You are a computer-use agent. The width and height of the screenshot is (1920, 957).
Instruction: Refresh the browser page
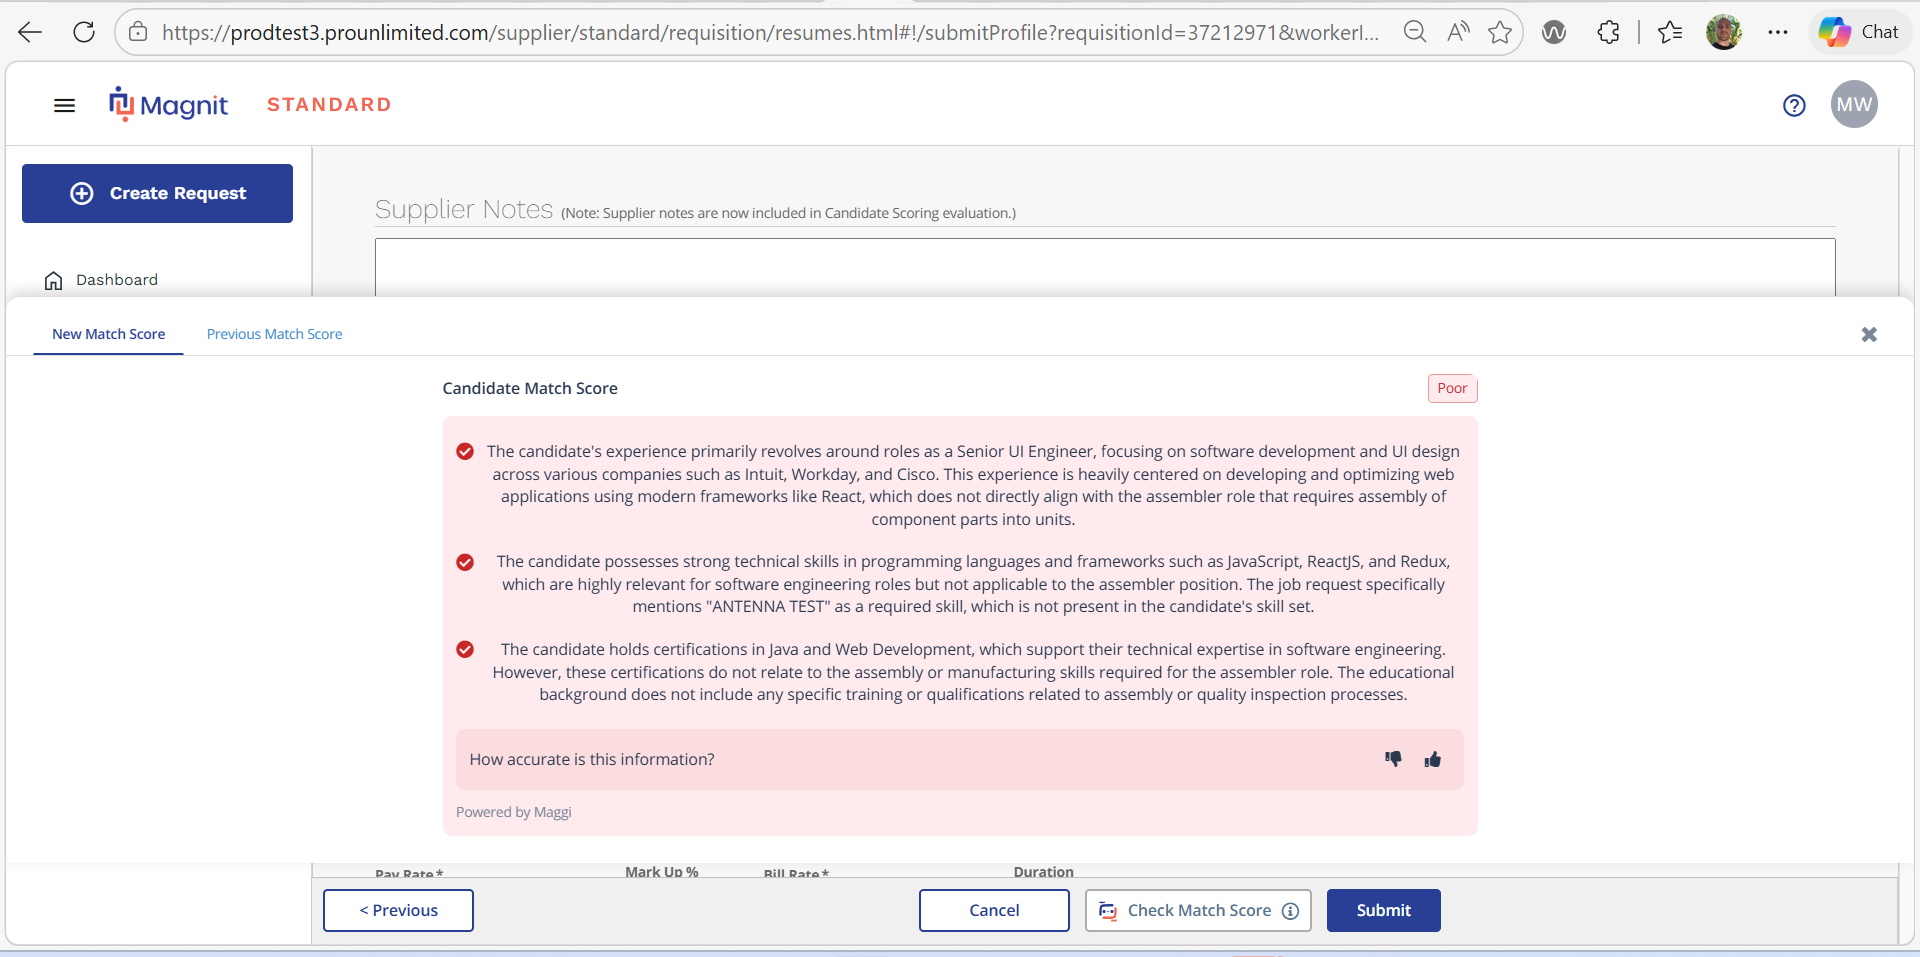click(x=84, y=32)
